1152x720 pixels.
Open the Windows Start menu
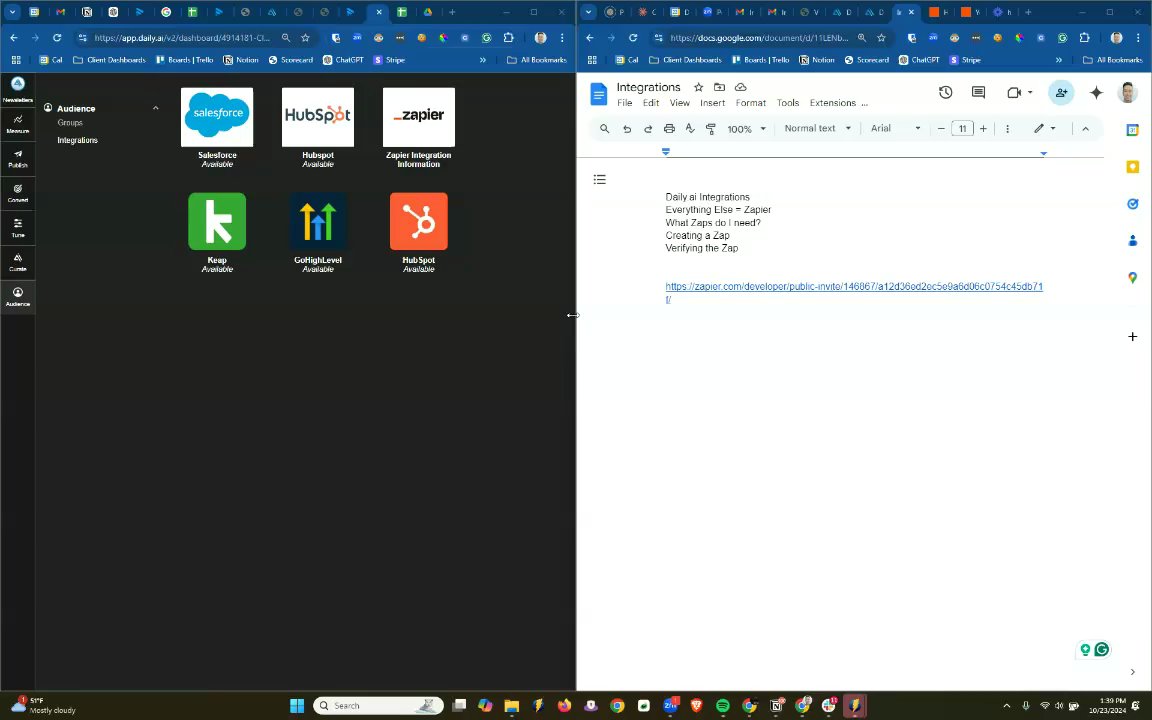(297, 706)
